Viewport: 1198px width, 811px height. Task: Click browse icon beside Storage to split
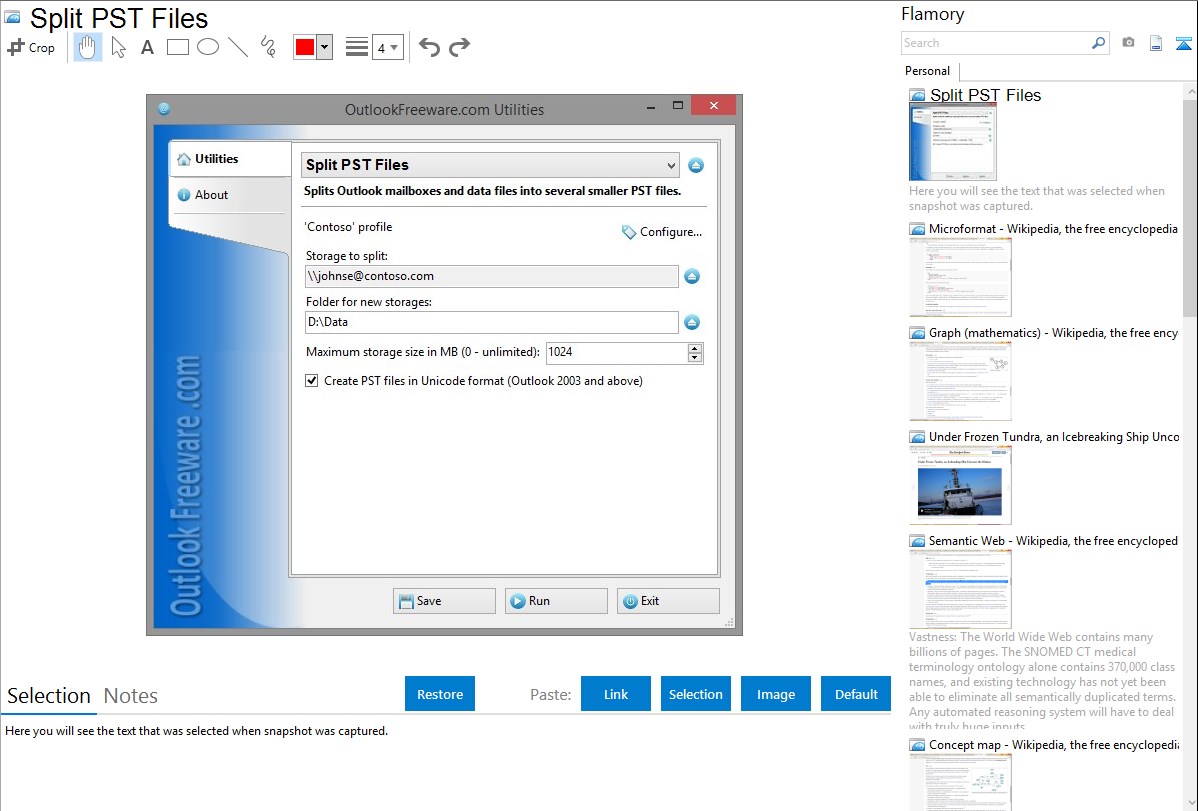point(692,276)
